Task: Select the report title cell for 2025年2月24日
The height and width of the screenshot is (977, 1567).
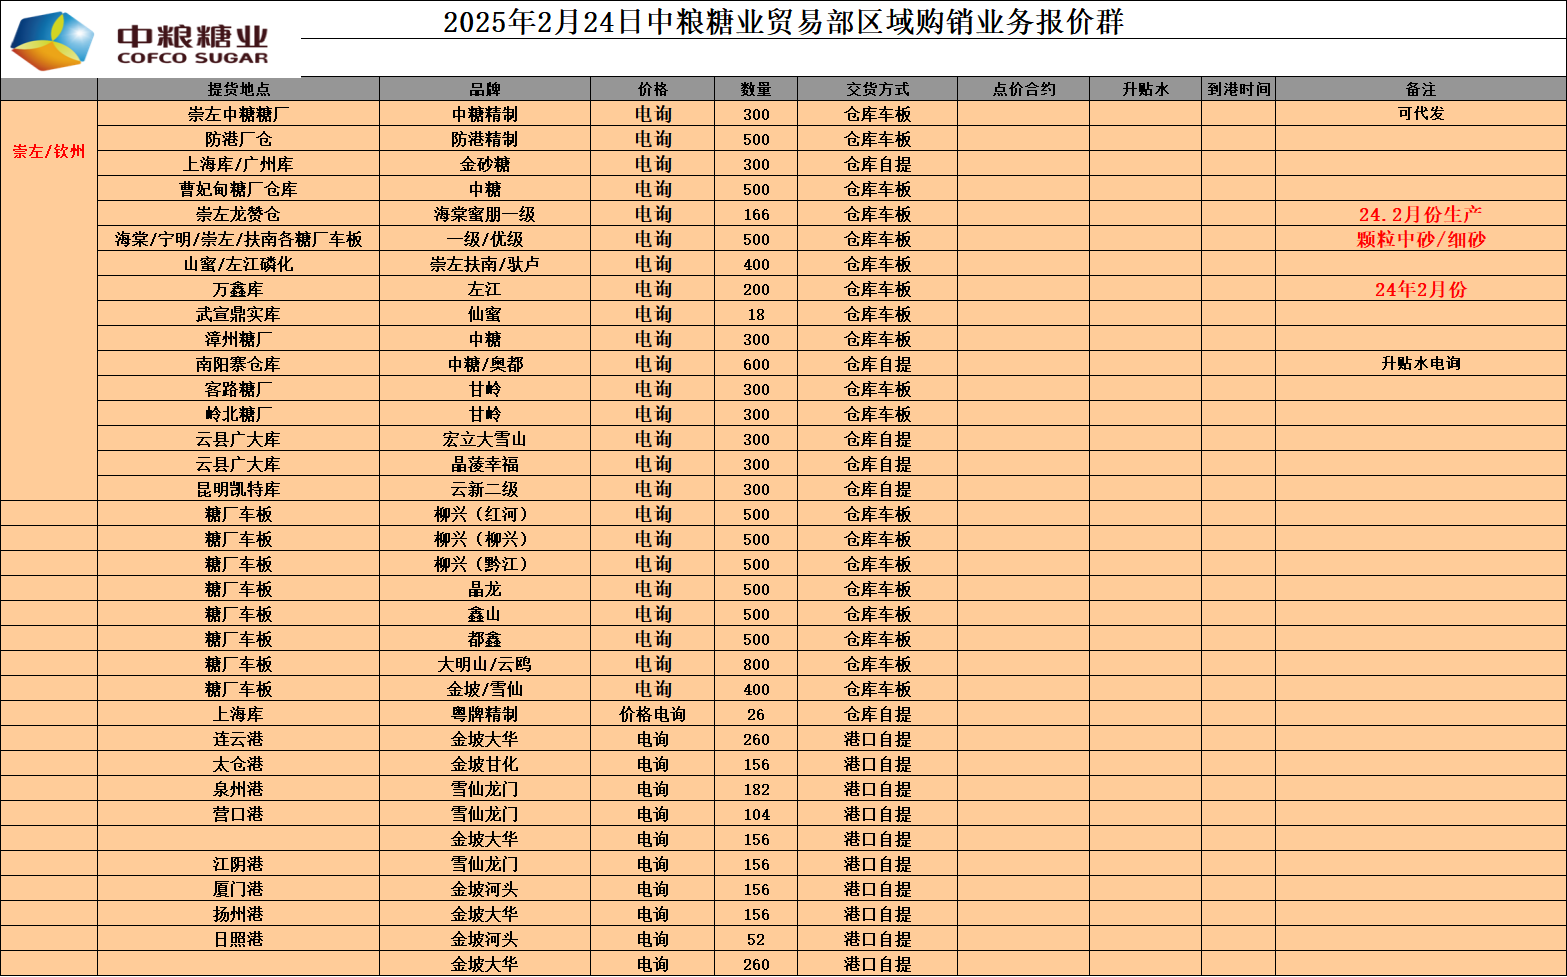Action: (x=783, y=21)
